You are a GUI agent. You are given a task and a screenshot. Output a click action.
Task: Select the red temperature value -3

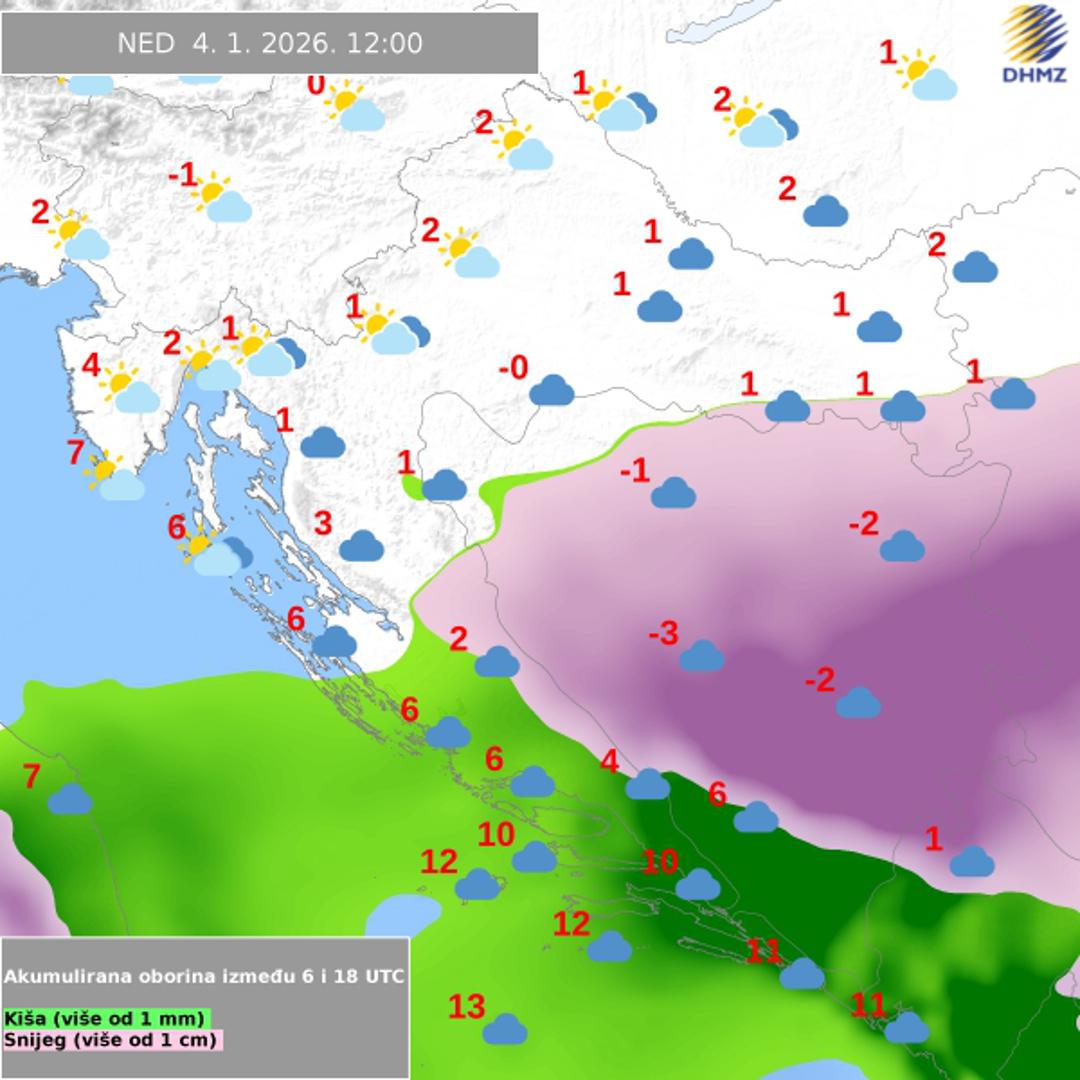click(x=663, y=633)
